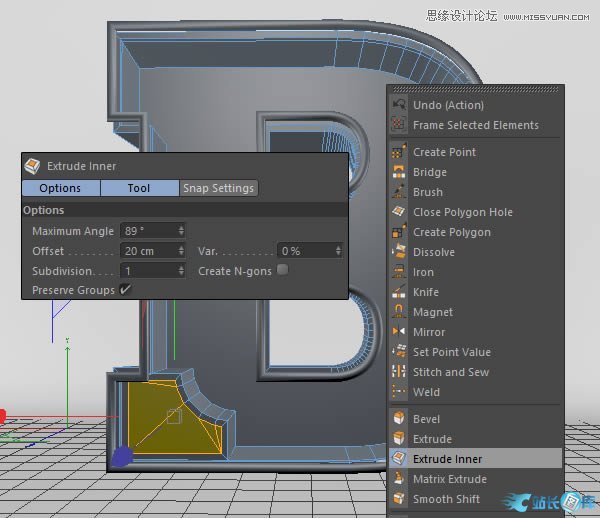Toggle the Preserve Groups checkbox
Image resolution: width=600 pixels, height=518 pixels.
(x=125, y=290)
